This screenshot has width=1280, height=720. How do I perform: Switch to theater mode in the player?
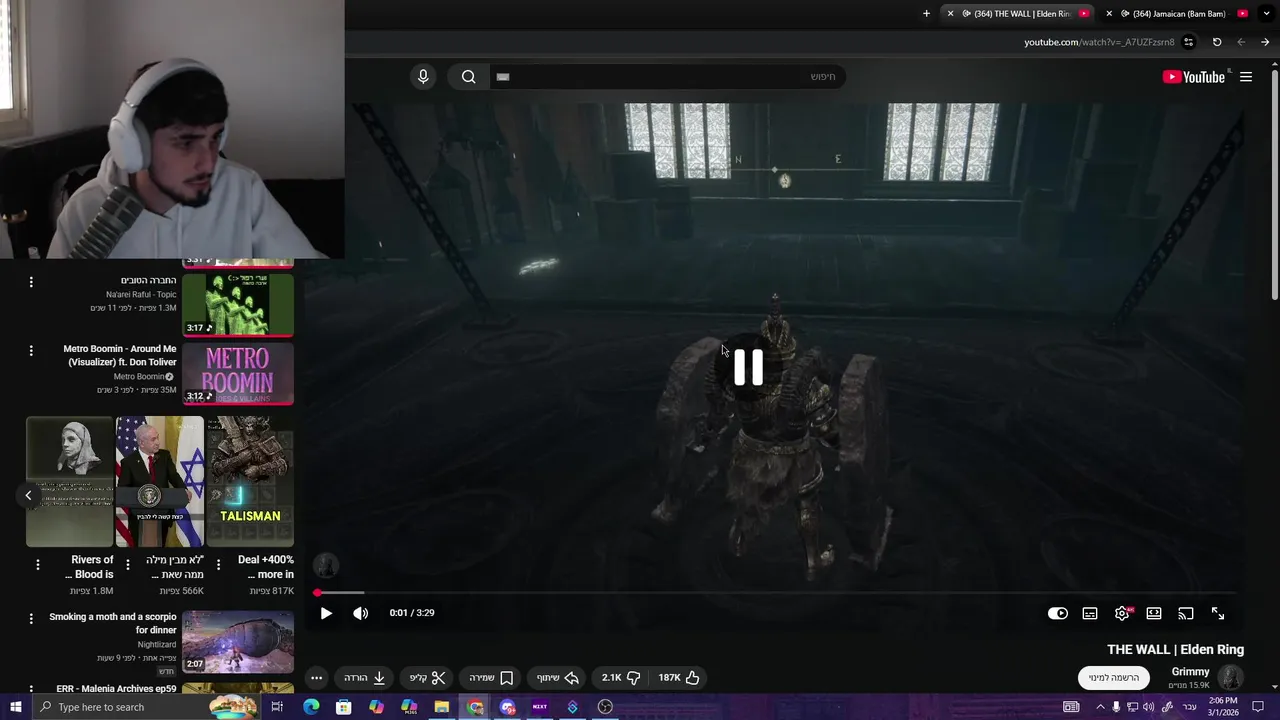coord(1154,613)
